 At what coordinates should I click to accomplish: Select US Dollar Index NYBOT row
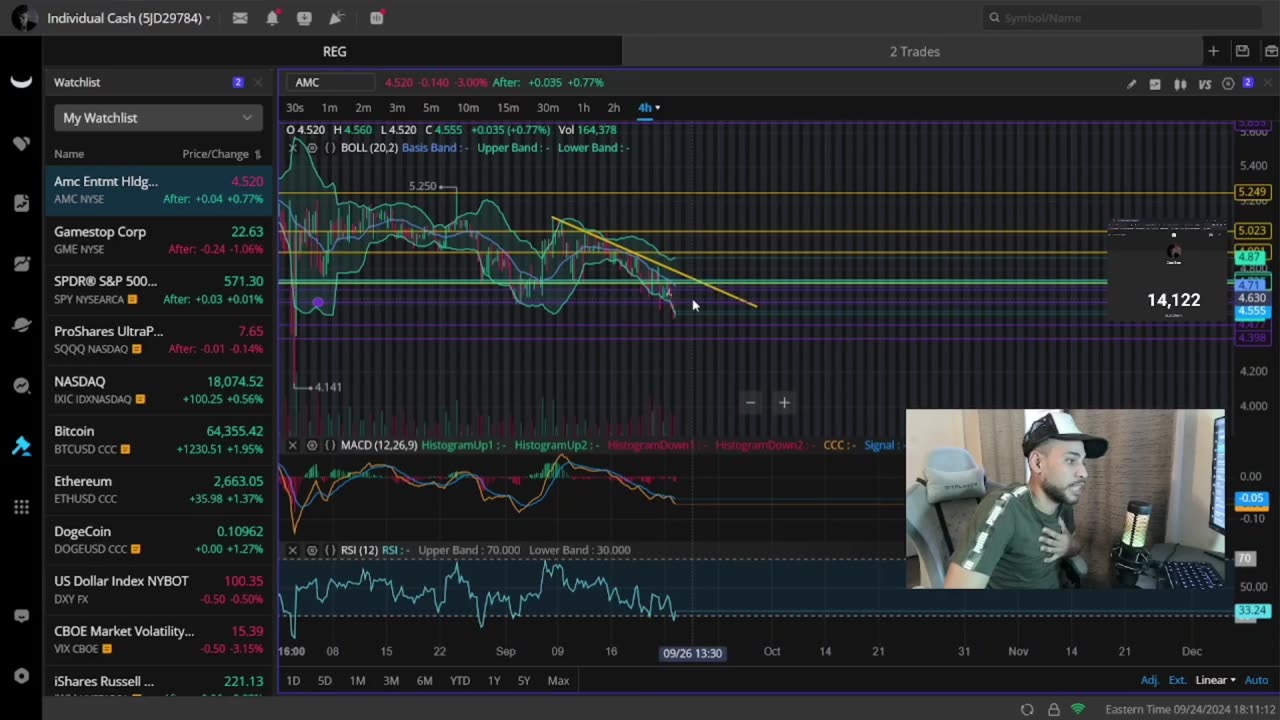point(158,590)
